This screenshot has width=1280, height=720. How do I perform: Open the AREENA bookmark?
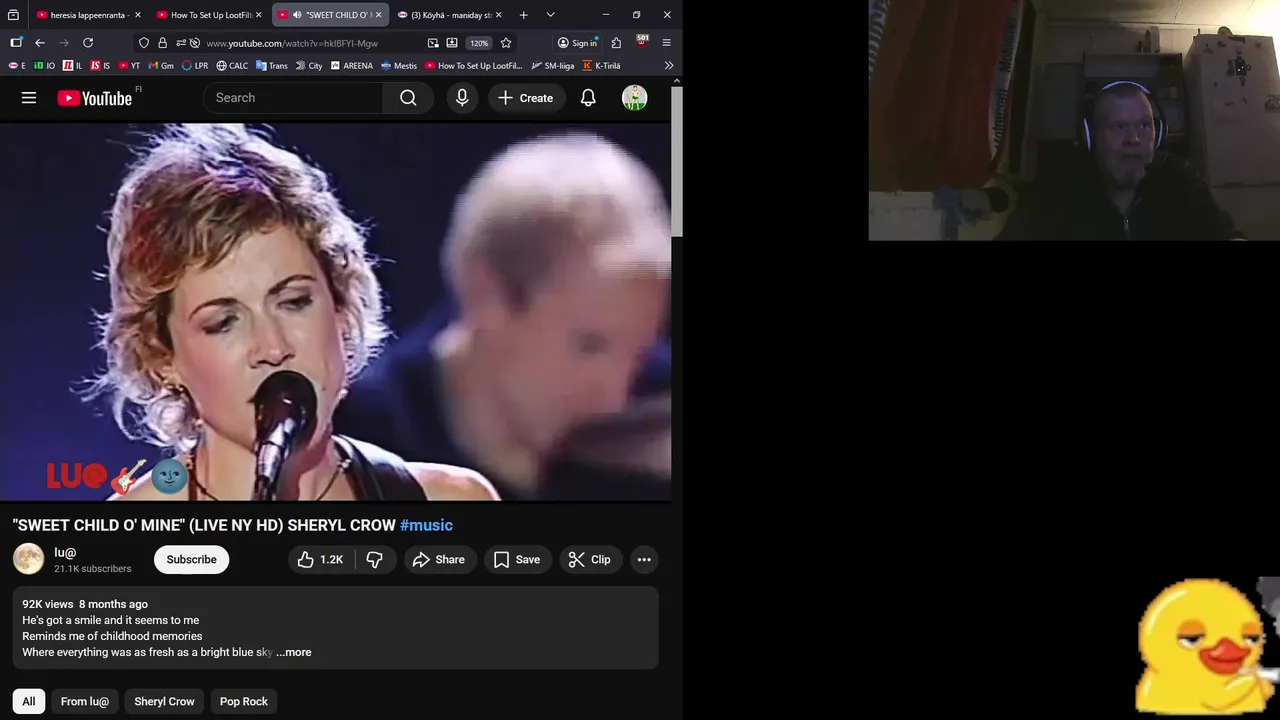point(351,66)
